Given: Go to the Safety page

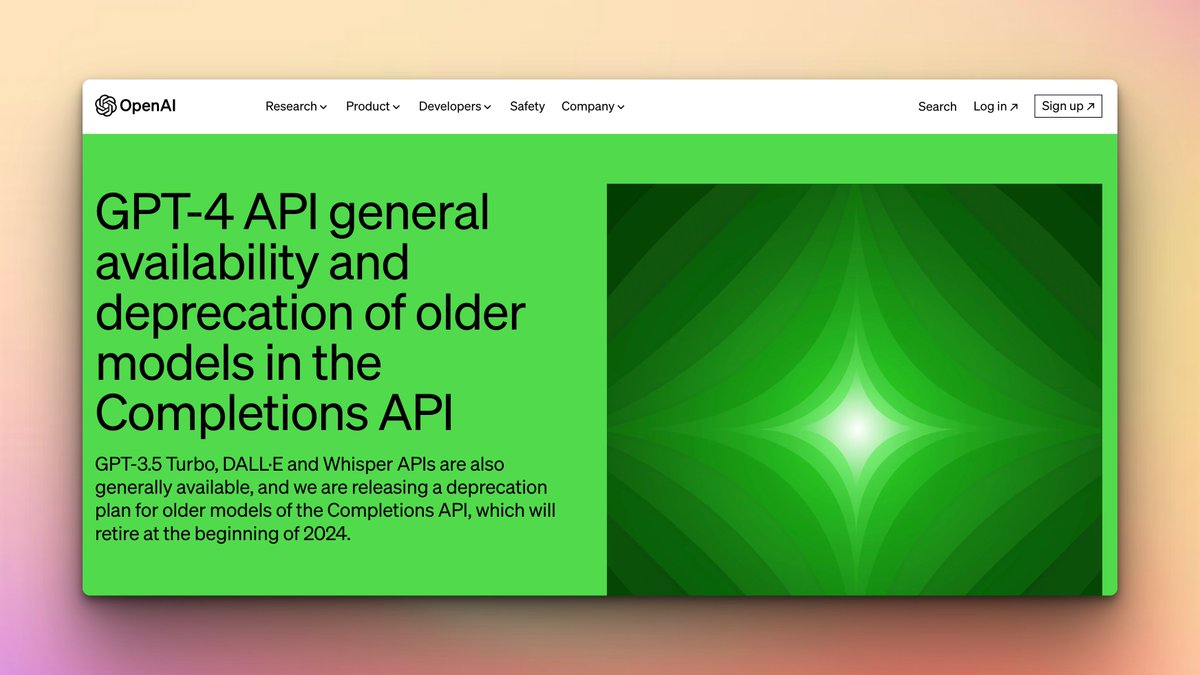Looking at the screenshot, I should pos(527,106).
